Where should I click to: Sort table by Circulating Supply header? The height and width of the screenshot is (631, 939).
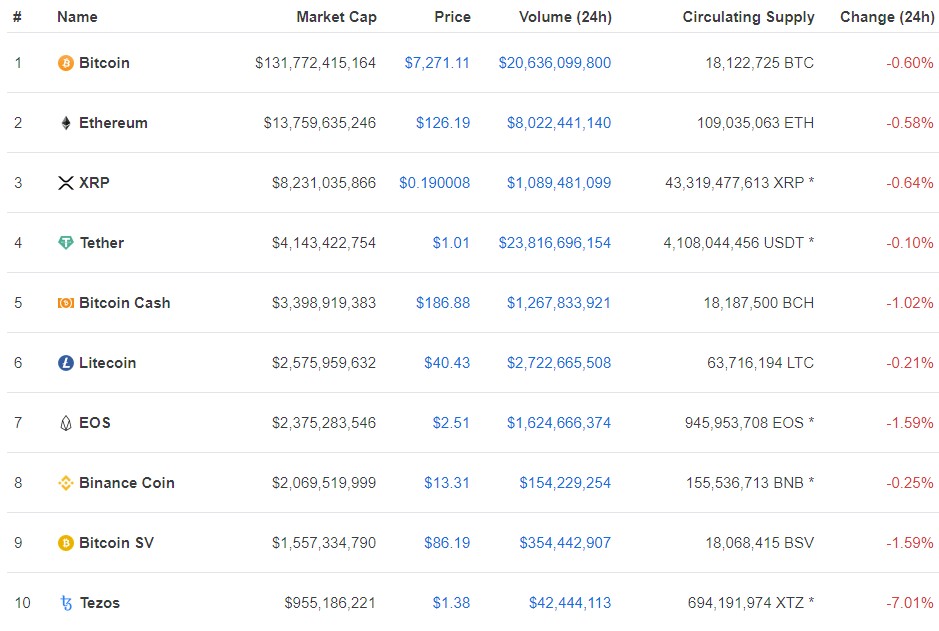(x=749, y=17)
